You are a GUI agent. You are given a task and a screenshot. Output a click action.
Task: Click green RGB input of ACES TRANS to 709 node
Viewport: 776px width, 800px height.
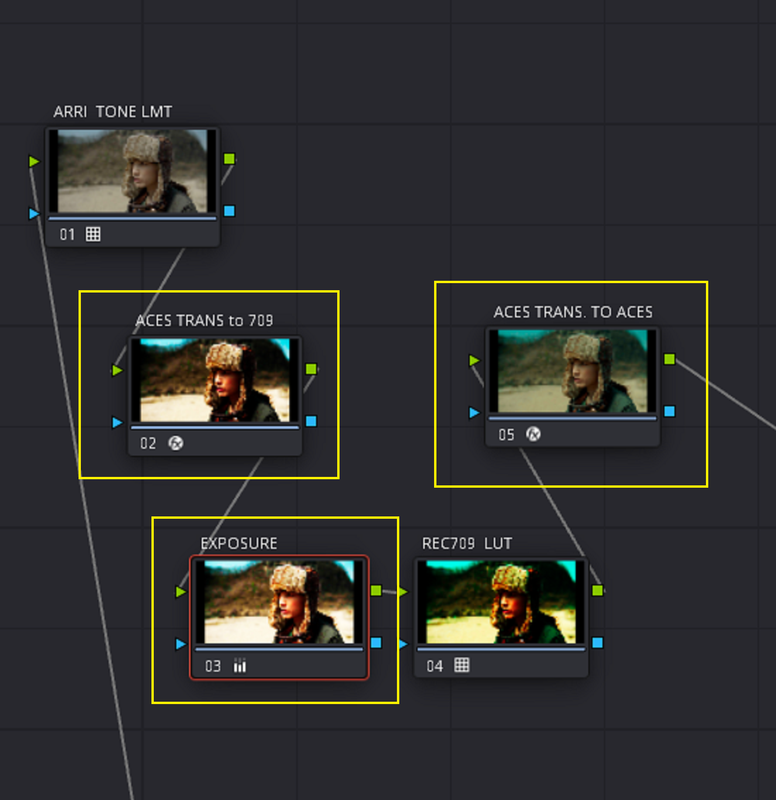click(117, 370)
